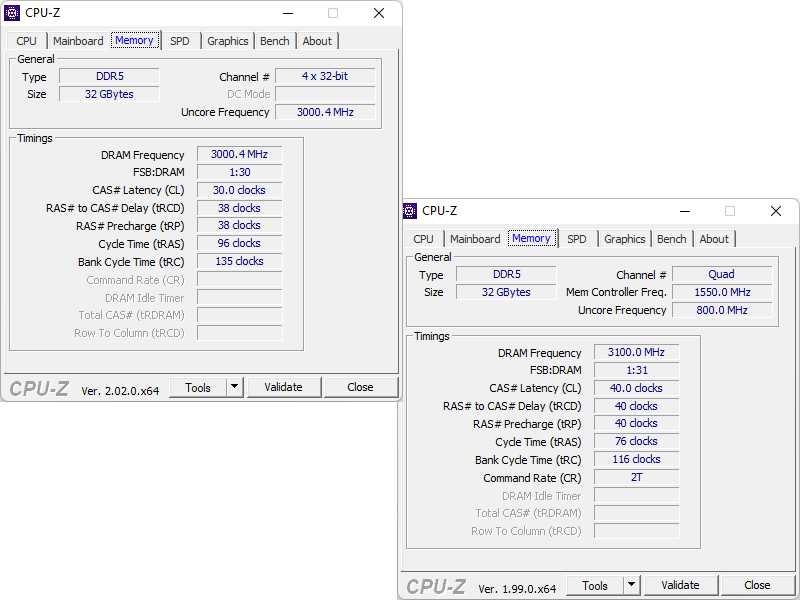Viewport: 800px width, 600px height.
Task: Click the Channel # field showing 4 x 32-bit
Action: coord(326,77)
